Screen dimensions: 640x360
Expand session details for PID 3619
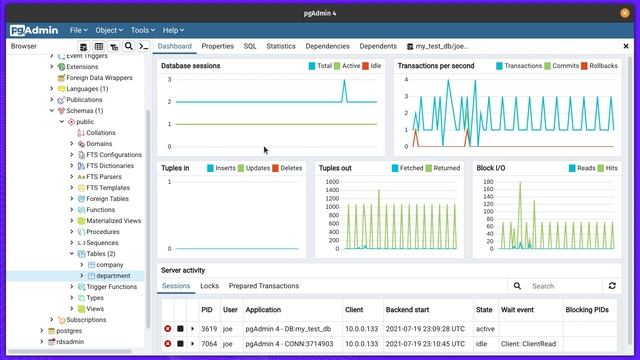tap(193, 329)
